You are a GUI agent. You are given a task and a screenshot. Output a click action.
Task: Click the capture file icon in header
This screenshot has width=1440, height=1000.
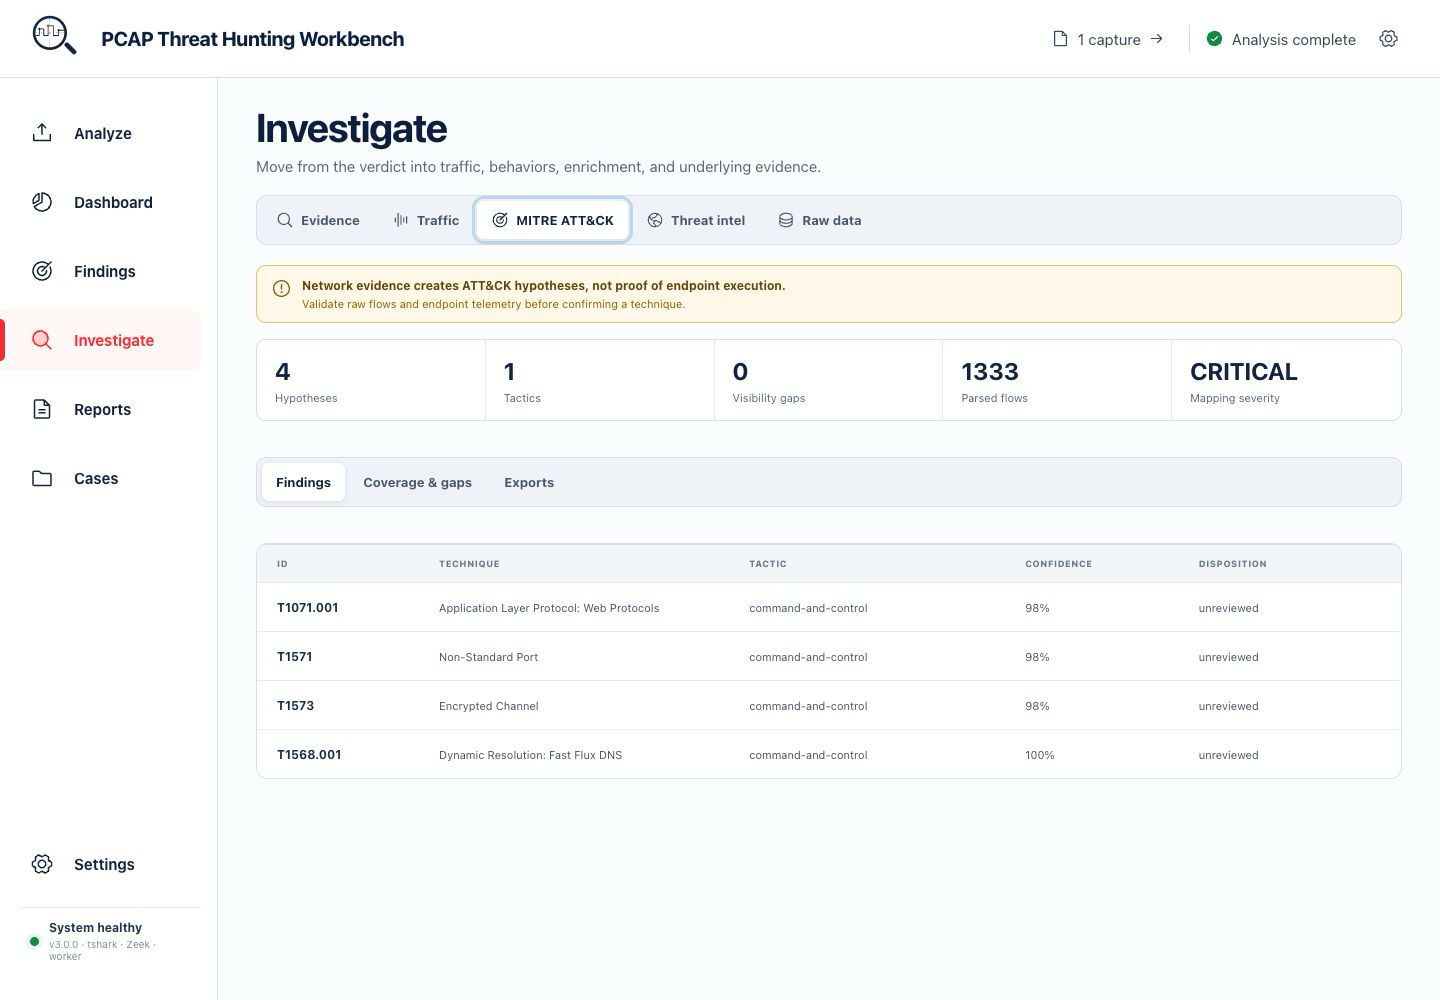point(1060,39)
